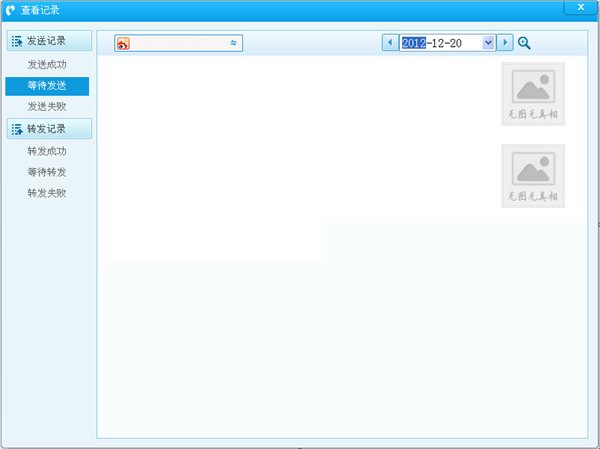Select 等待发送 in the sidebar
Image resolution: width=600 pixels, height=449 pixels.
[47, 86]
